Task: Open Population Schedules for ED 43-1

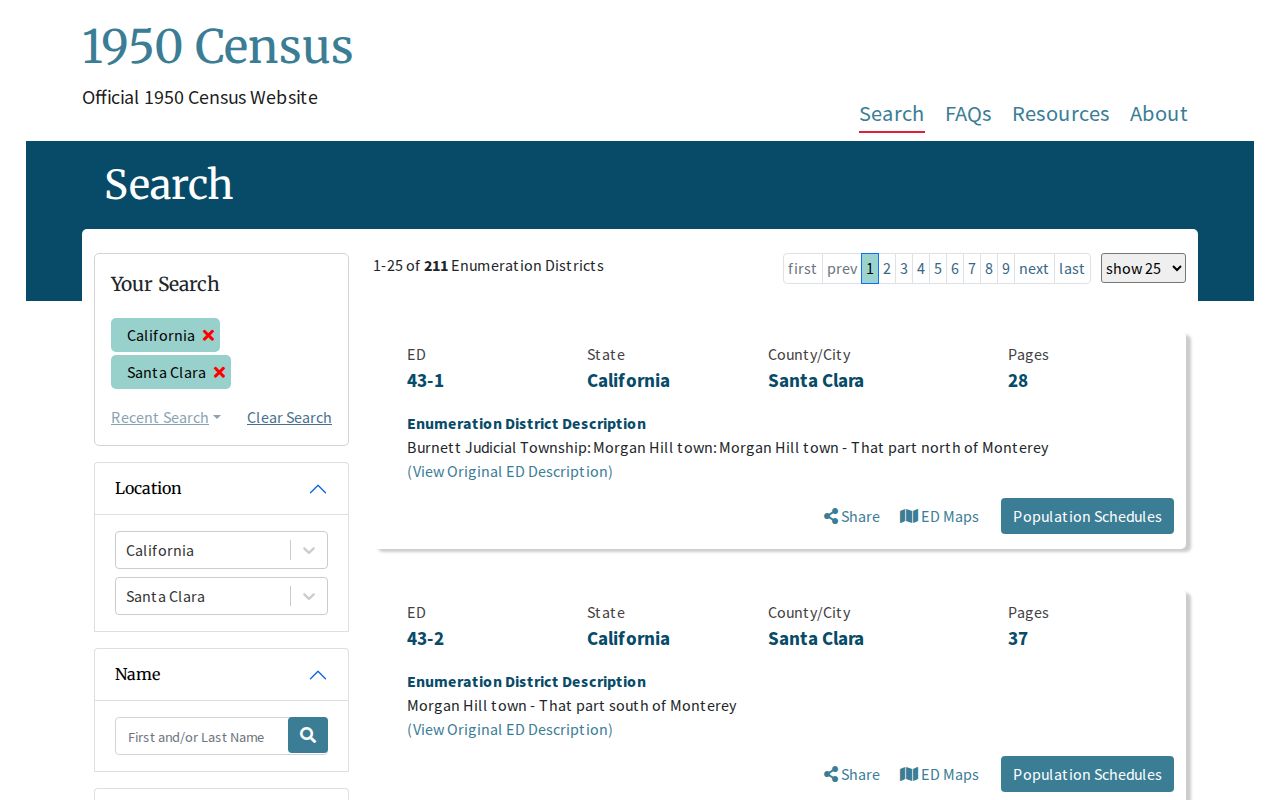Action: 1087,516
